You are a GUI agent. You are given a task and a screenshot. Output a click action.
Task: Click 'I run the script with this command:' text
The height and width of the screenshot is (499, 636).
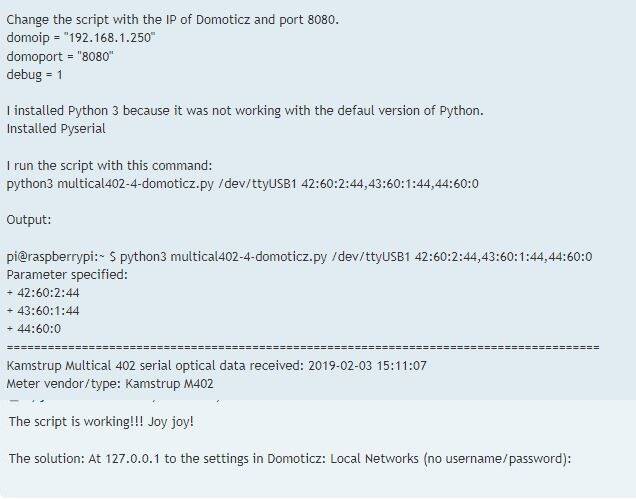pyautogui.click(x=109, y=166)
